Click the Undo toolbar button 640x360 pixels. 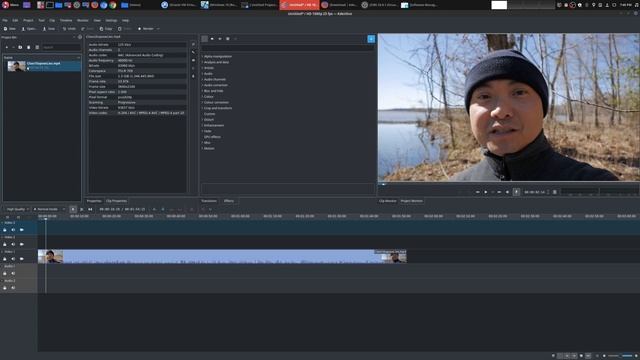(x=69, y=29)
